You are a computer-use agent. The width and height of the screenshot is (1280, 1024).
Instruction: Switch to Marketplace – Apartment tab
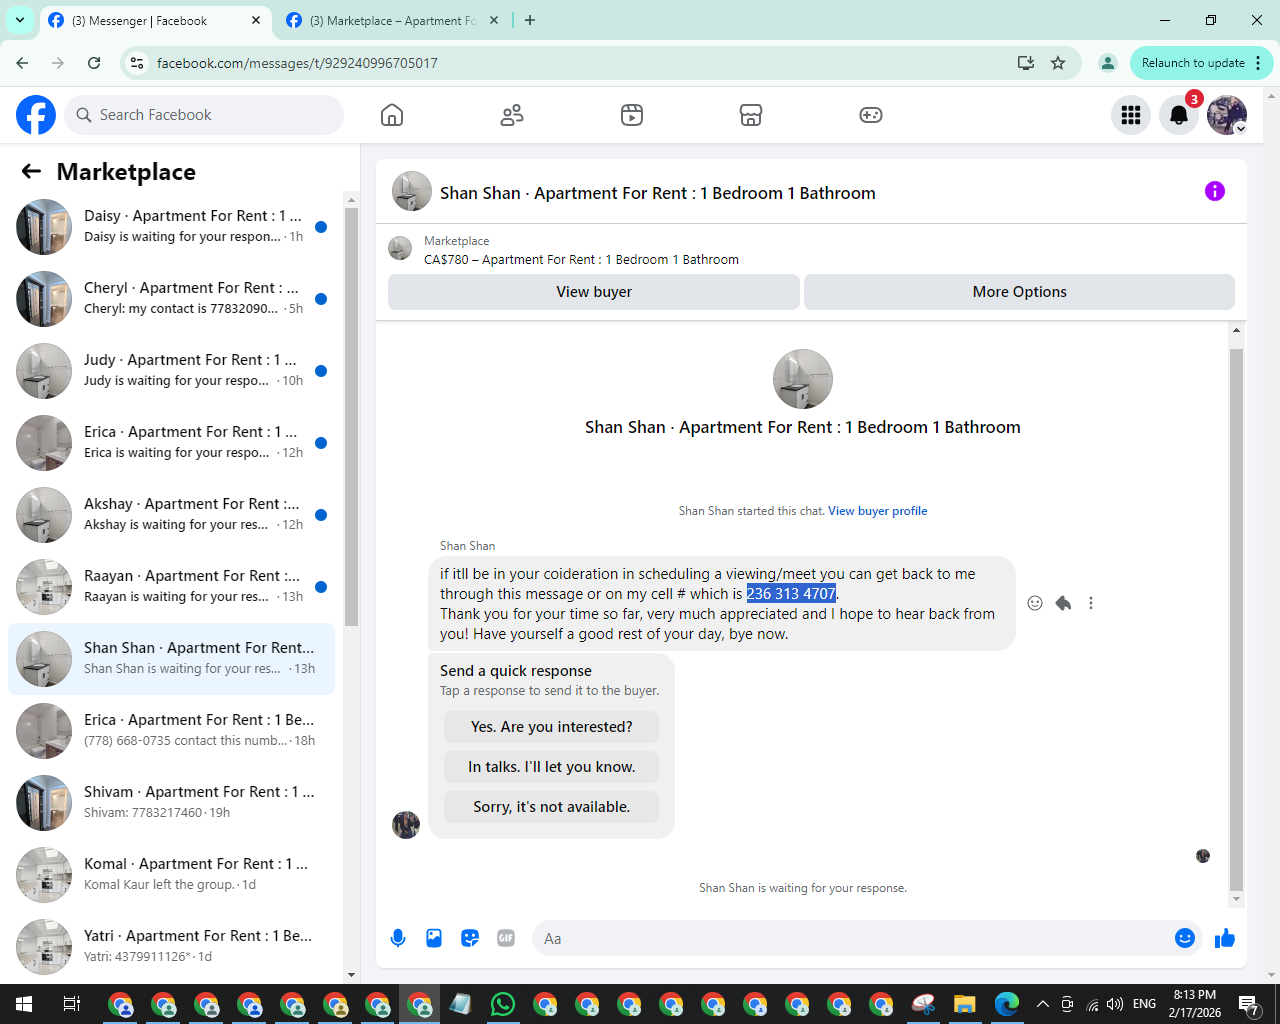391,20
